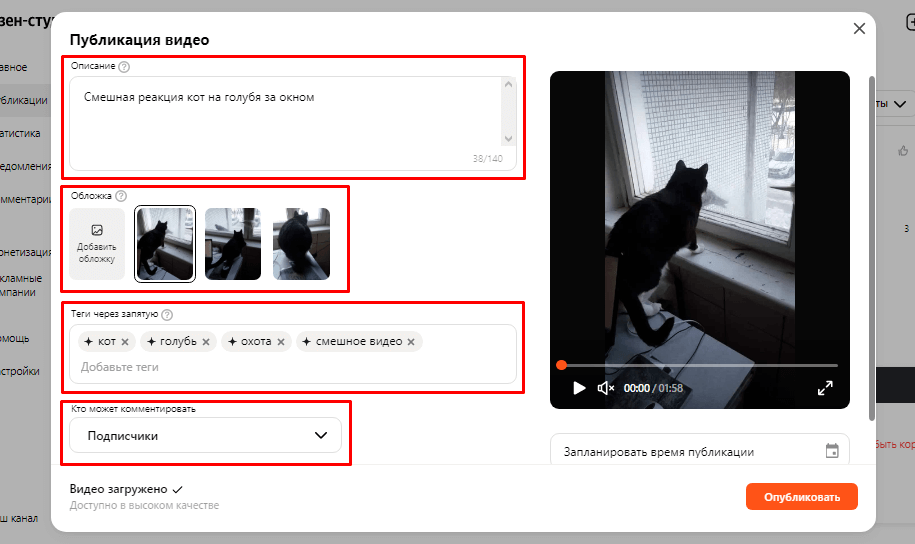Screen dimensions: 915x544
Task: Remove the голубь tag
Action: pos(206,342)
